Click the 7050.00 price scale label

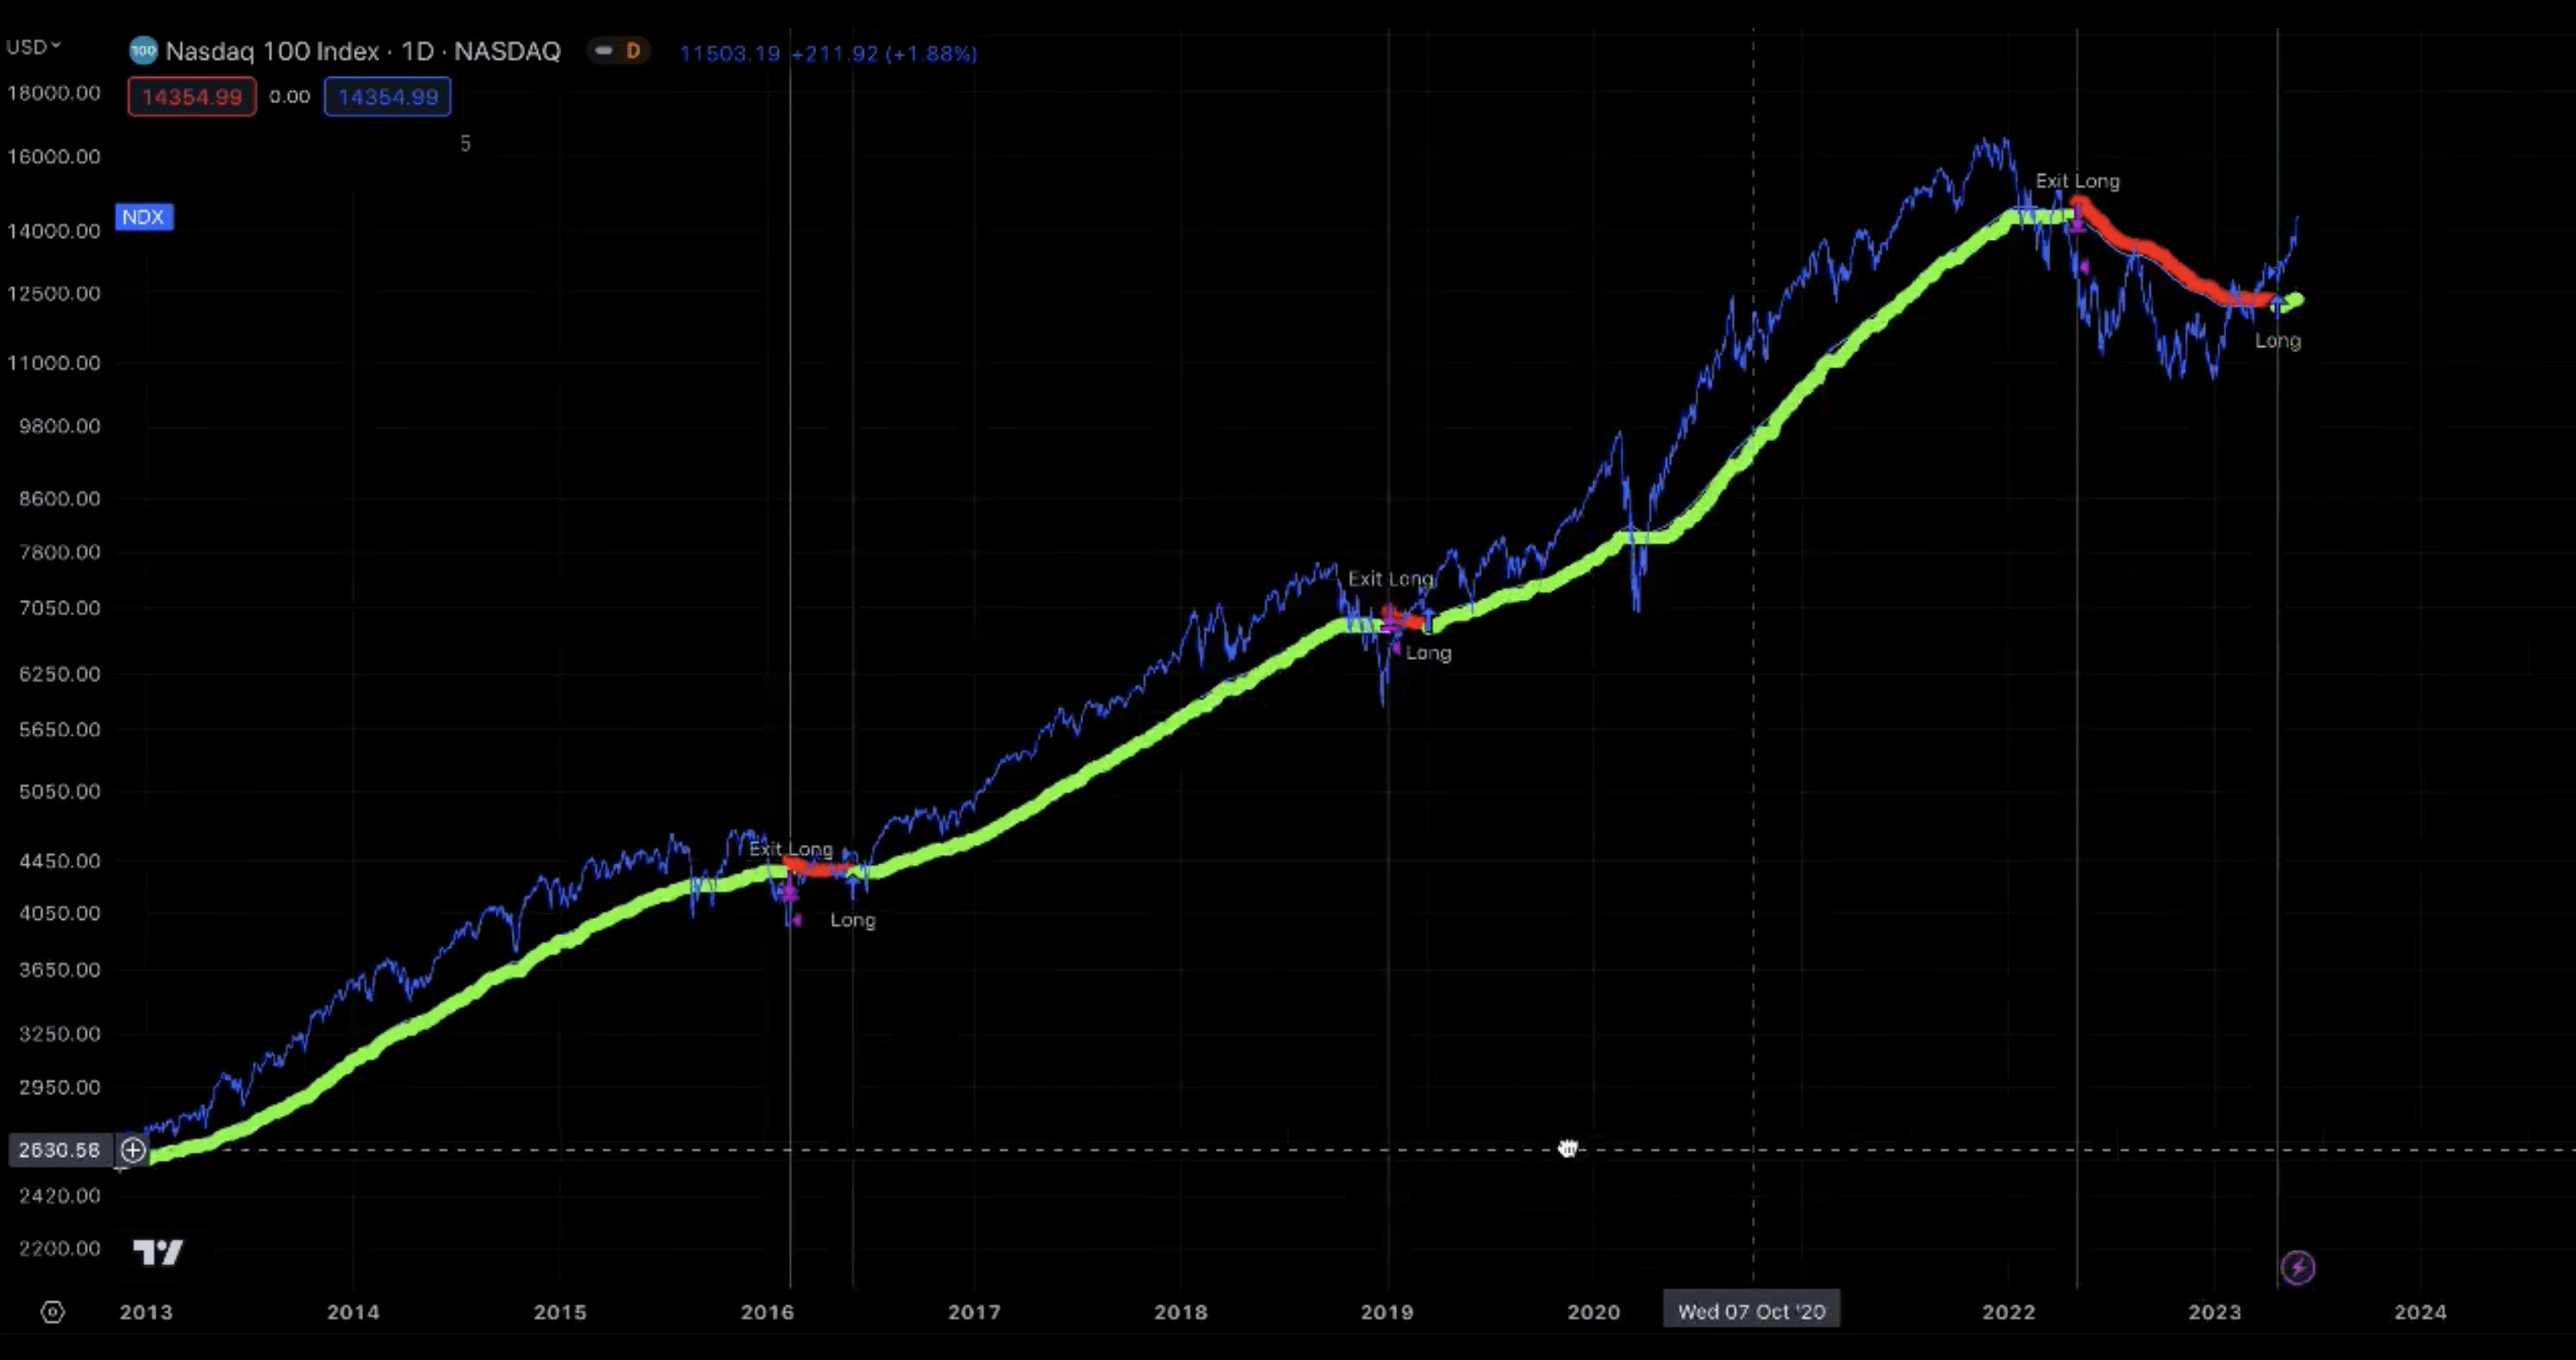[60, 608]
